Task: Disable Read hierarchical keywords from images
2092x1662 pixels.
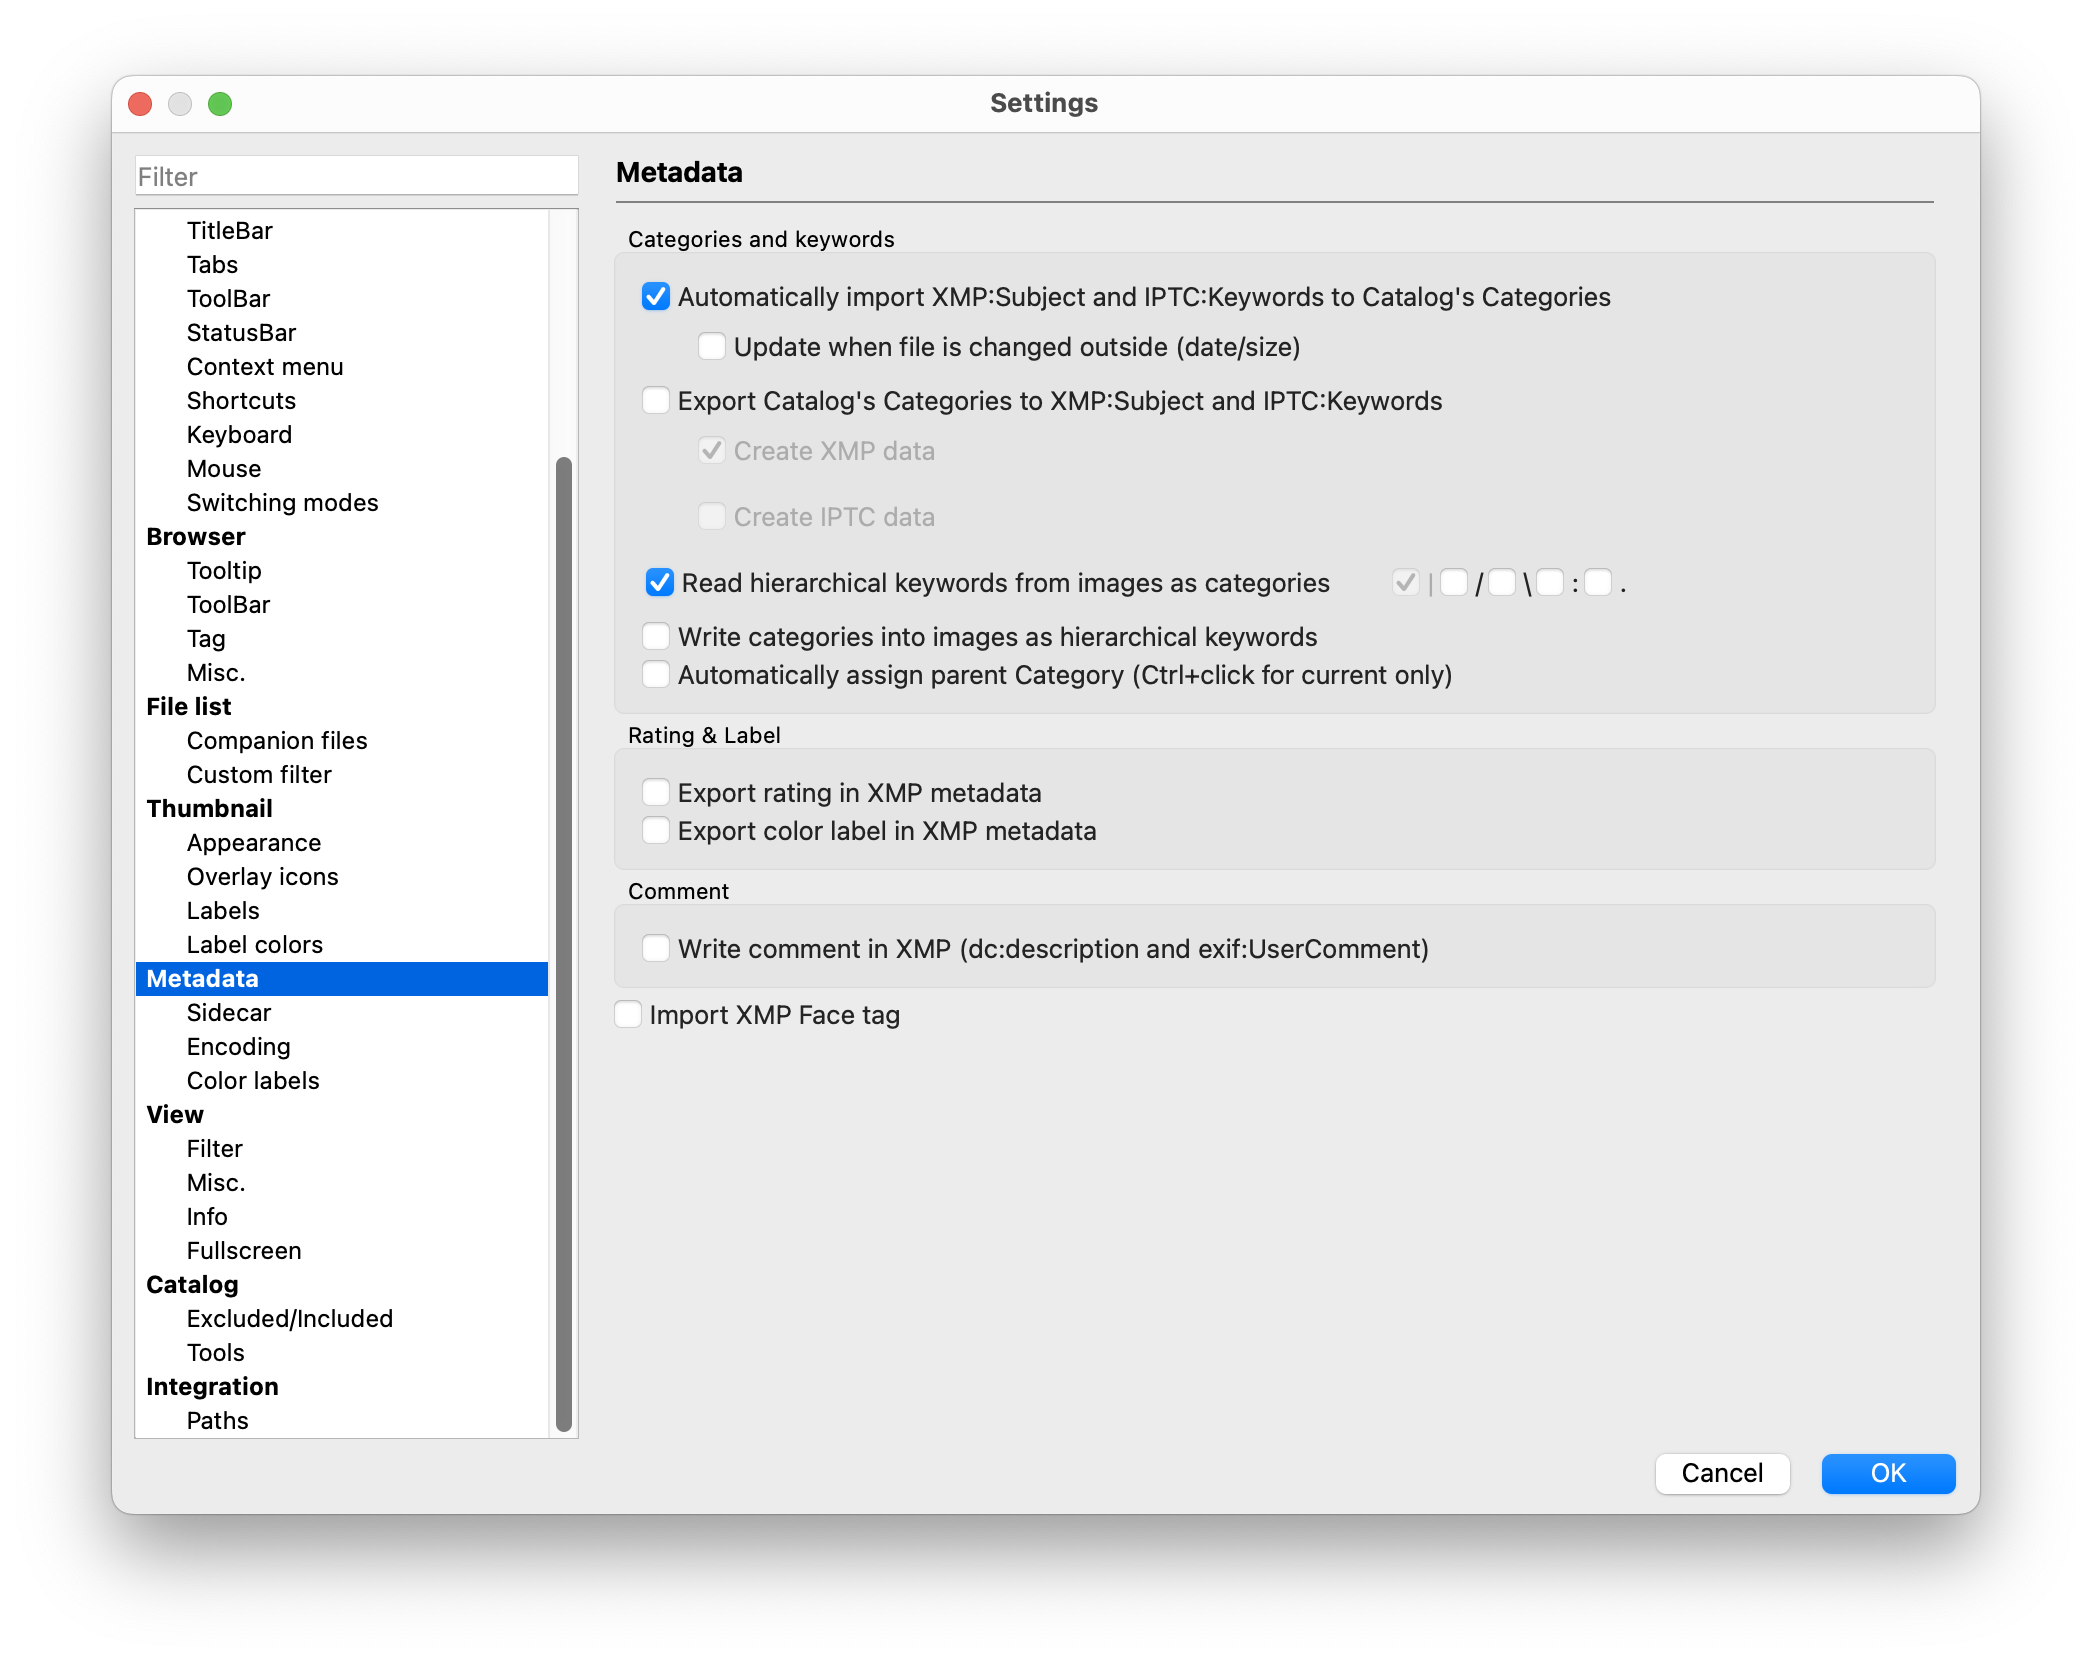Action: tap(660, 583)
